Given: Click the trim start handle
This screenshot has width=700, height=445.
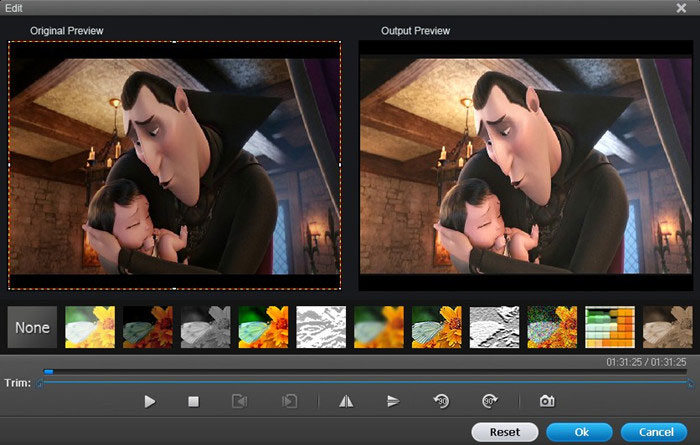Looking at the screenshot, I should pyautogui.click(x=39, y=383).
